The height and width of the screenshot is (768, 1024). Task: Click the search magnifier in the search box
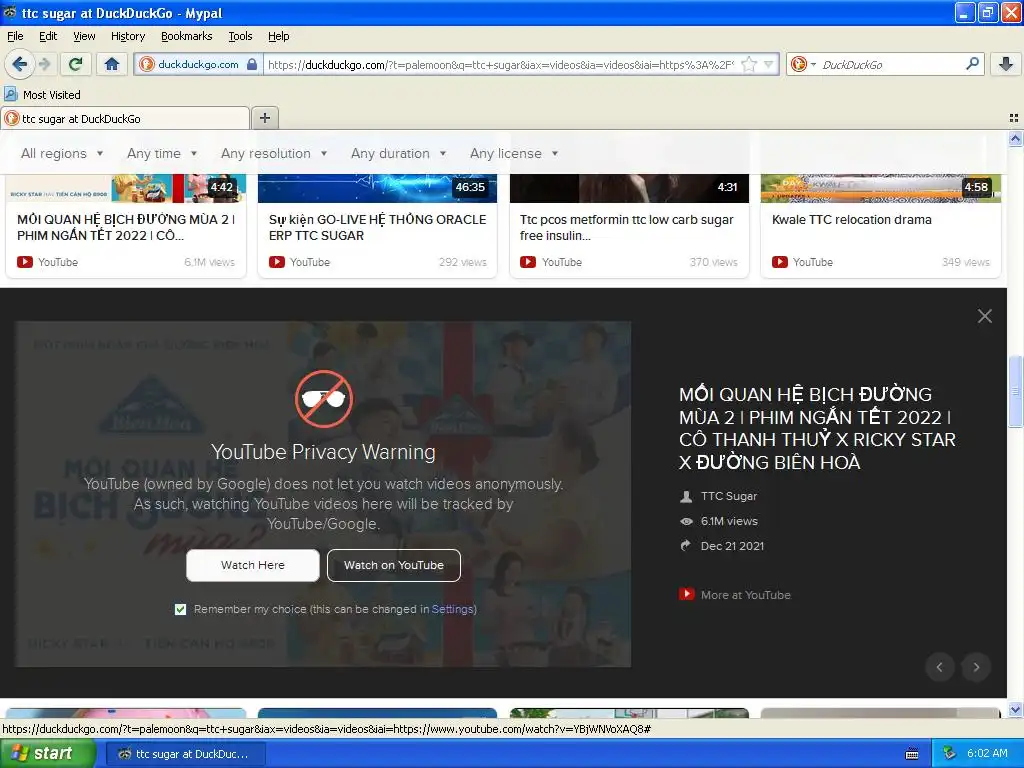pos(972,64)
